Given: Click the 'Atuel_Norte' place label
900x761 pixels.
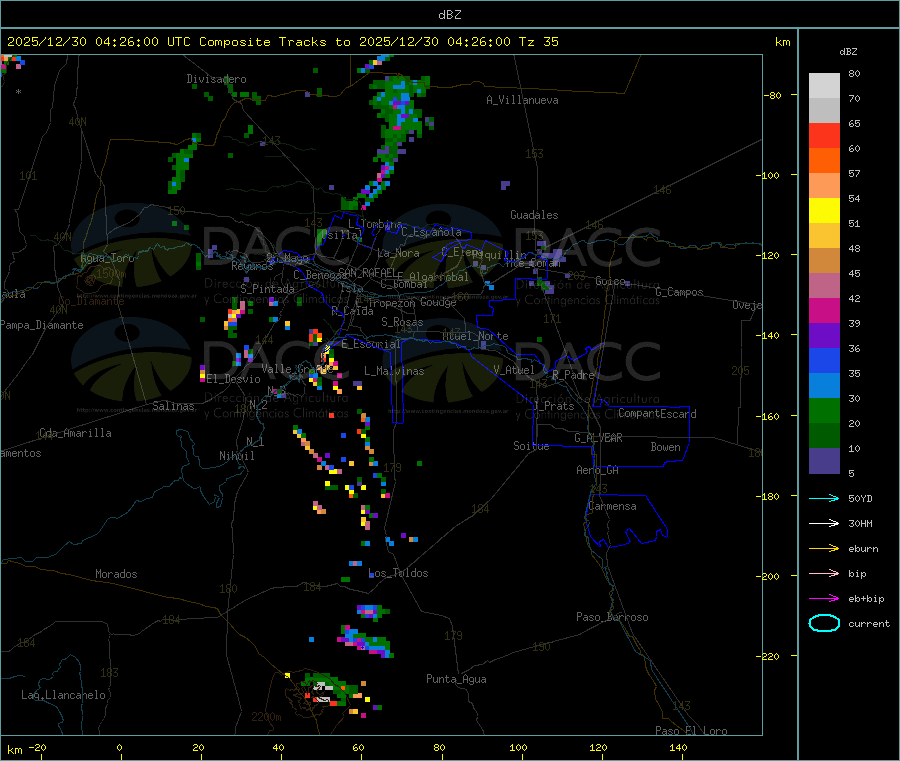Looking at the screenshot, I should tap(475, 336).
